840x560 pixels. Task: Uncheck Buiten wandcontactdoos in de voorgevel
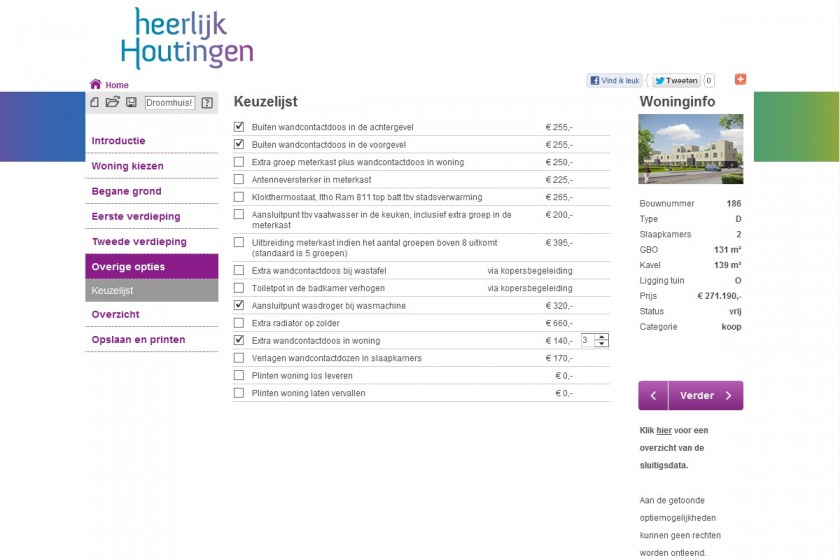coord(239,144)
